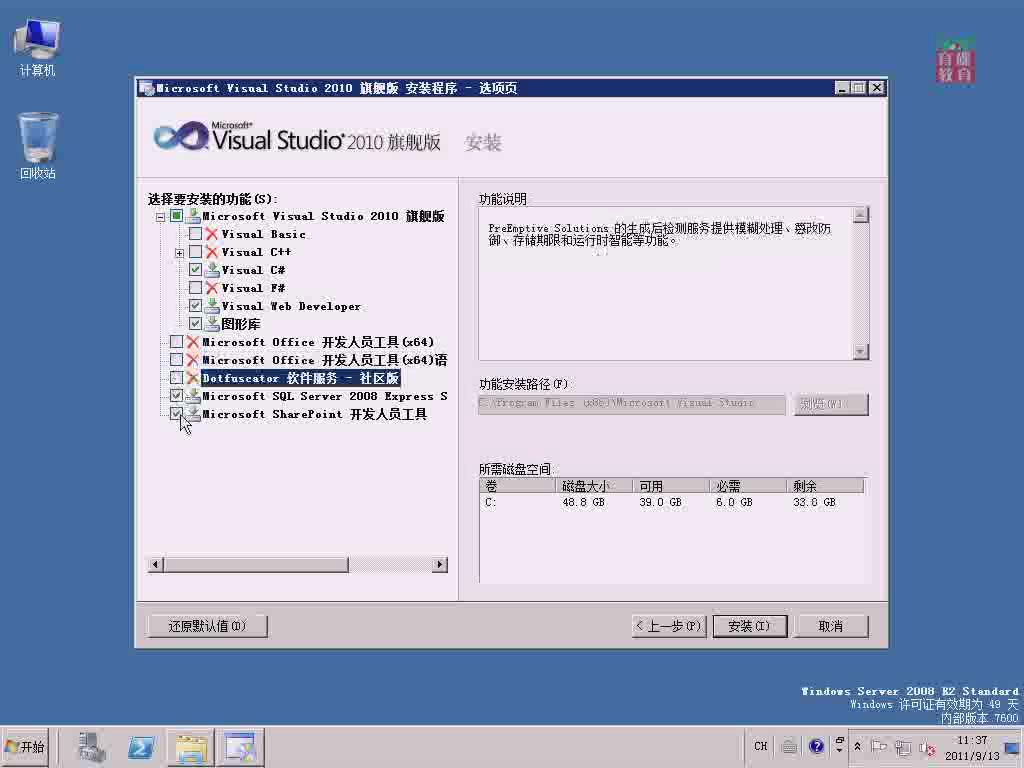Click the feature tree's horizontal scrollbar thumb
Screen dimensions: 1024x768
[255, 564]
